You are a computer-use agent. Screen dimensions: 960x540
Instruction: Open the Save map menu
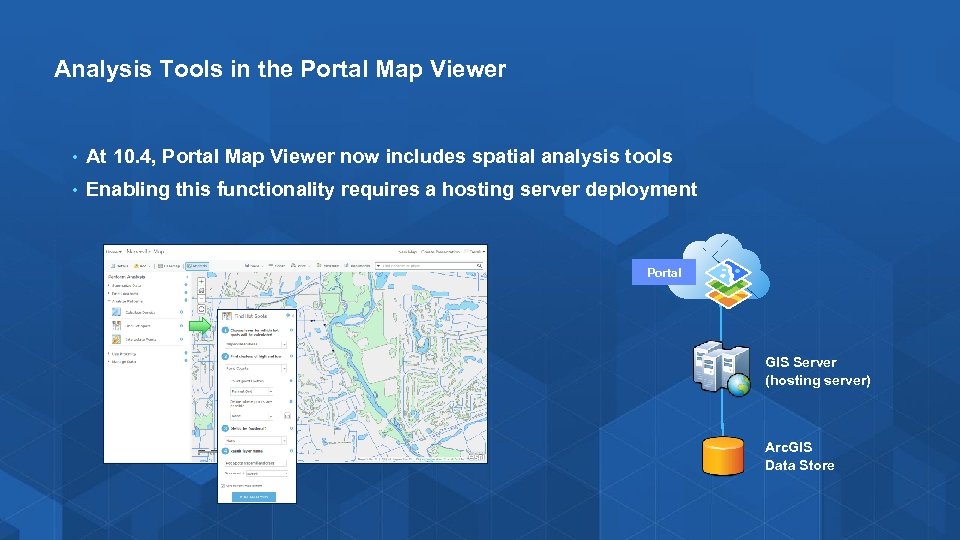(254, 266)
